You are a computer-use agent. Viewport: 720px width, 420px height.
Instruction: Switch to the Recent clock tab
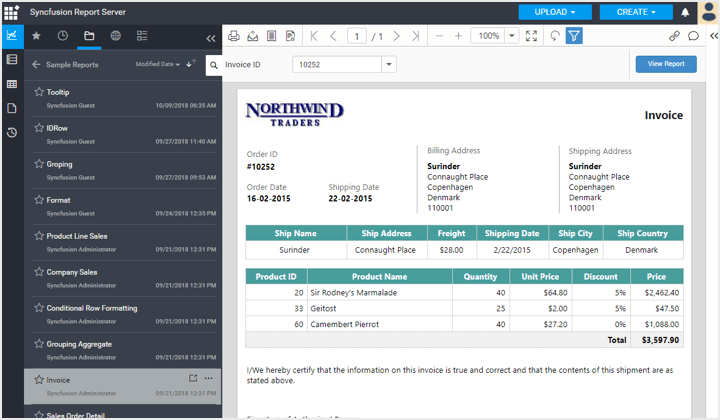(x=62, y=36)
